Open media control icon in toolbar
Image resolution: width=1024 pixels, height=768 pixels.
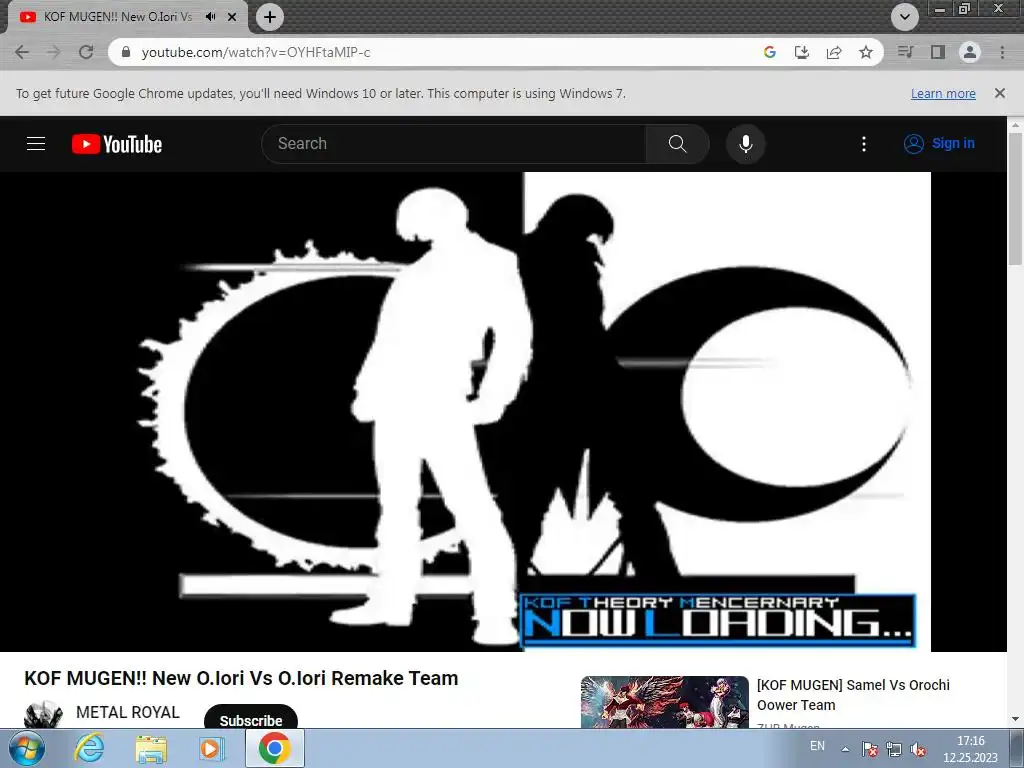pos(905,52)
